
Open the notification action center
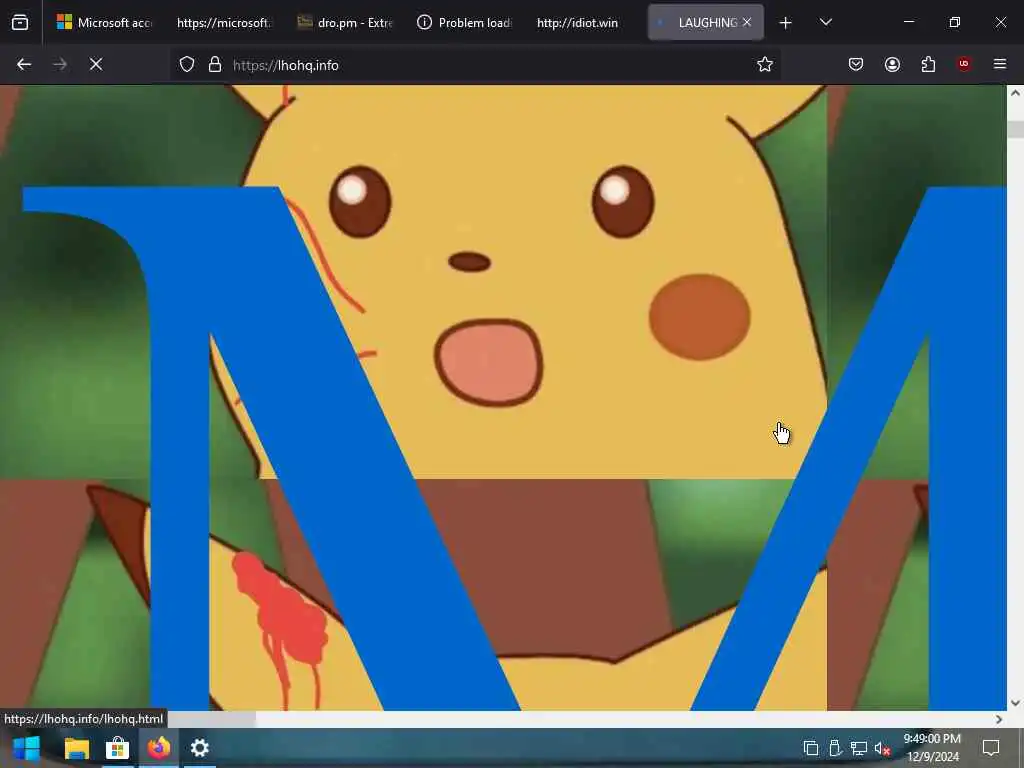pos(991,748)
